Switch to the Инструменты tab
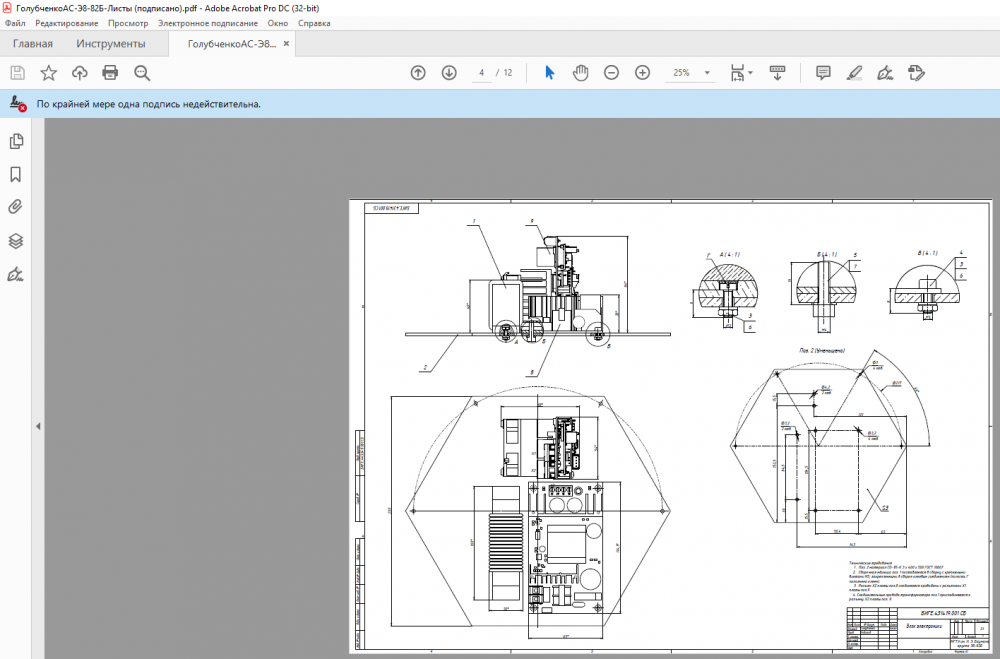This screenshot has width=1000, height=659. point(111,44)
